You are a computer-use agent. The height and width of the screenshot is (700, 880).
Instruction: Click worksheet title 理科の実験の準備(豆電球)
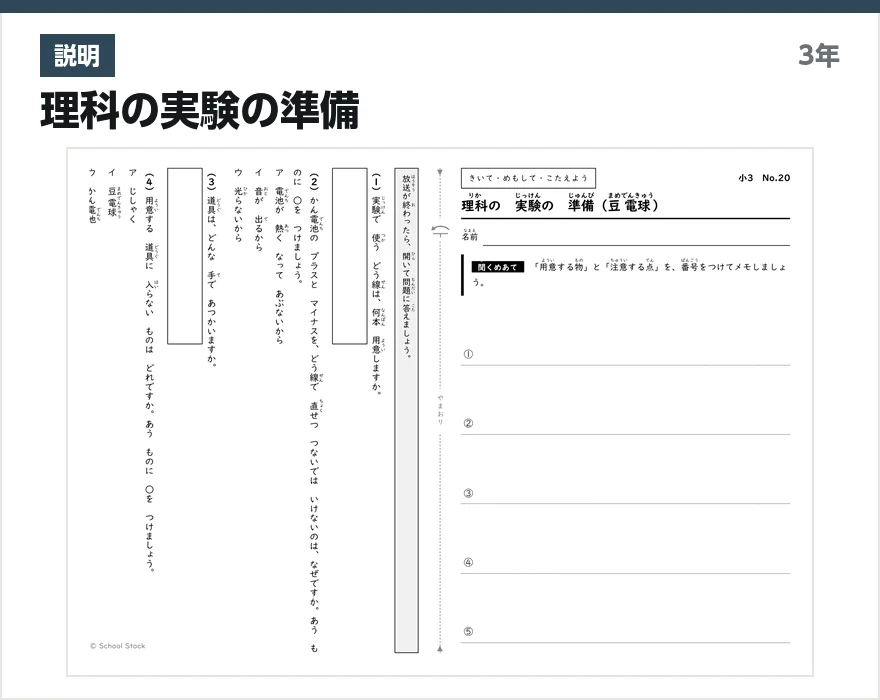[x=560, y=203]
